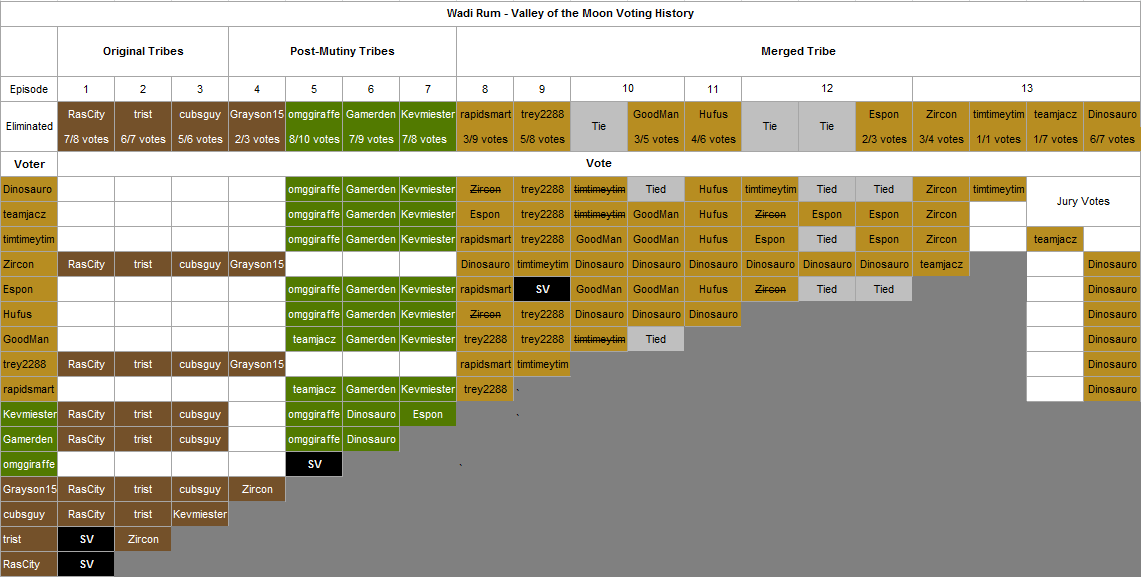Click the rapidsmart 3/9 votes eliminated cell
The height and width of the screenshot is (577, 1141).
485,126
